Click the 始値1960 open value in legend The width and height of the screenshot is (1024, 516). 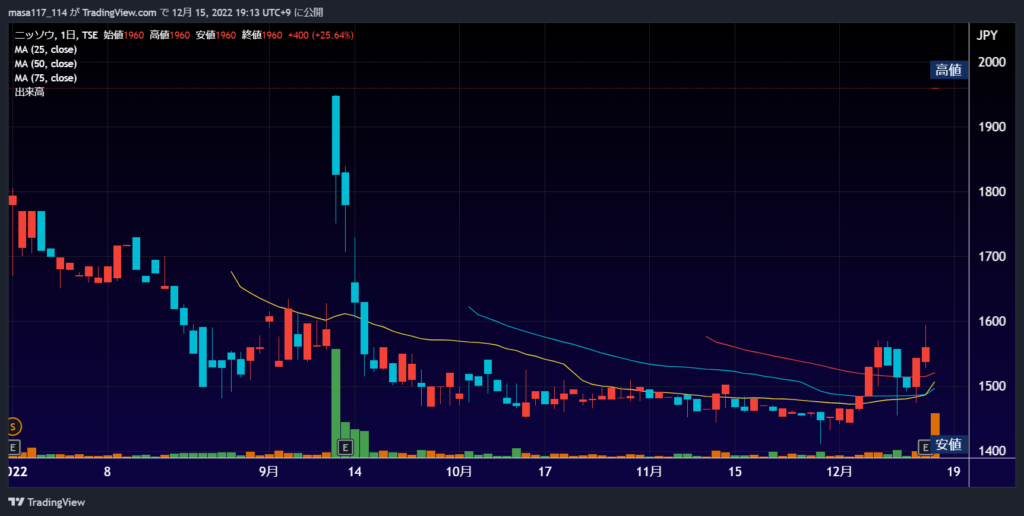(123, 35)
